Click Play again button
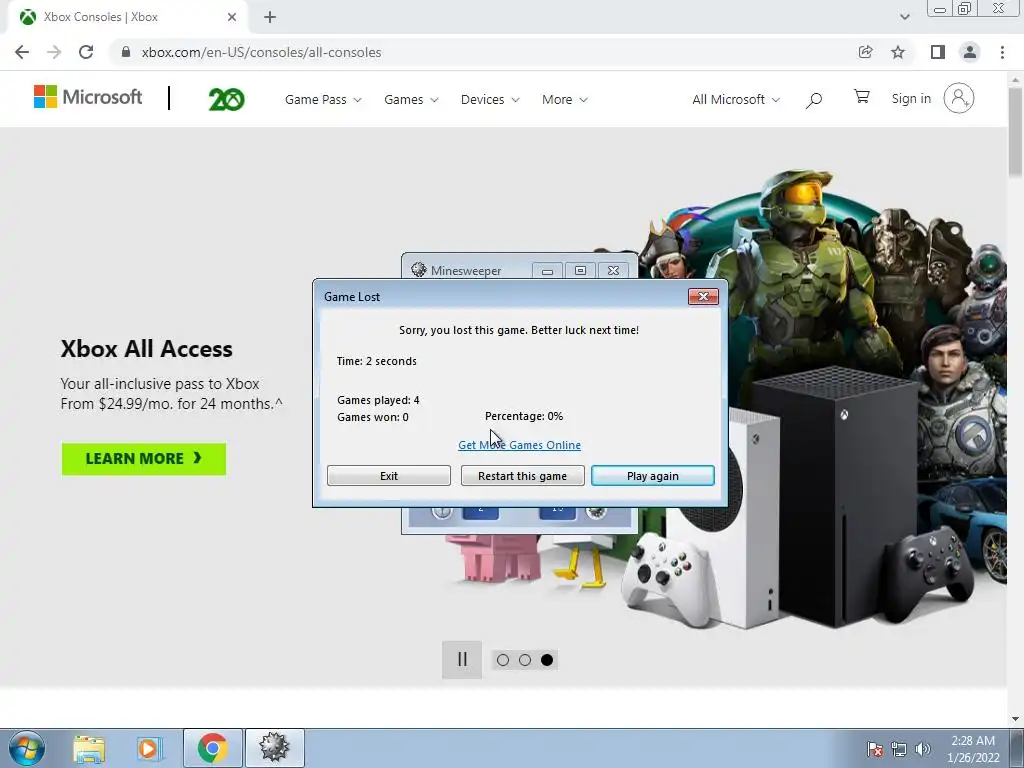The width and height of the screenshot is (1024, 768). [x=652, y=476]
